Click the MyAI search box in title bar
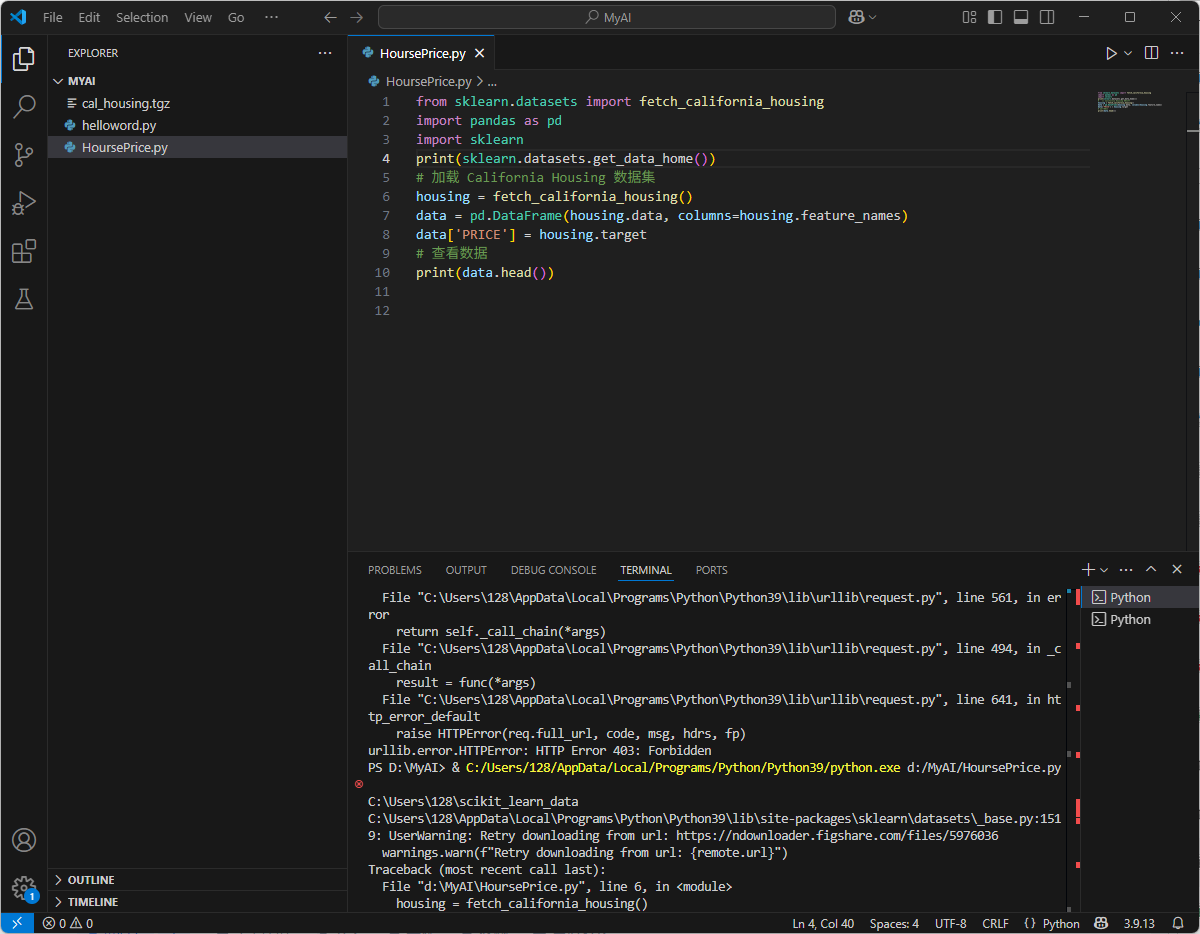Image resolution: width=1200 pixels, height=934 pixels. [606, 17]
